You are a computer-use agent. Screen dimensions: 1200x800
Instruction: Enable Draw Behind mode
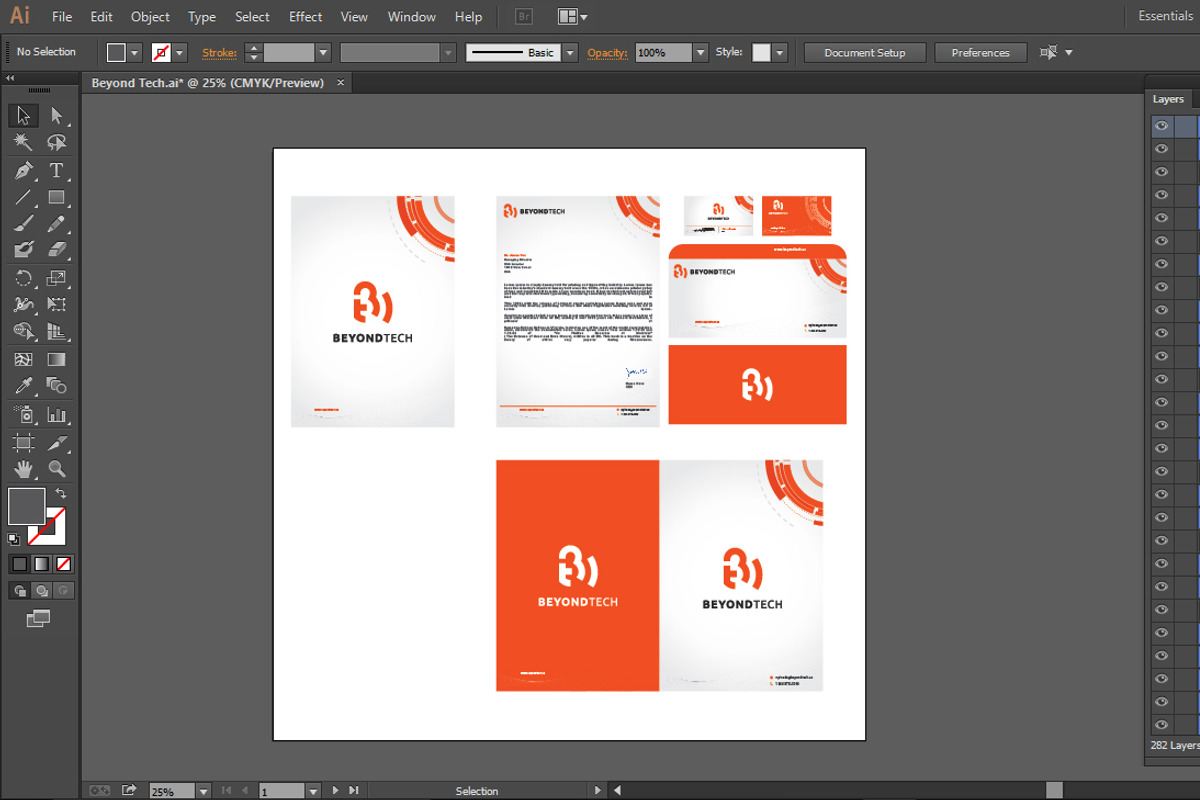point(41,591)
